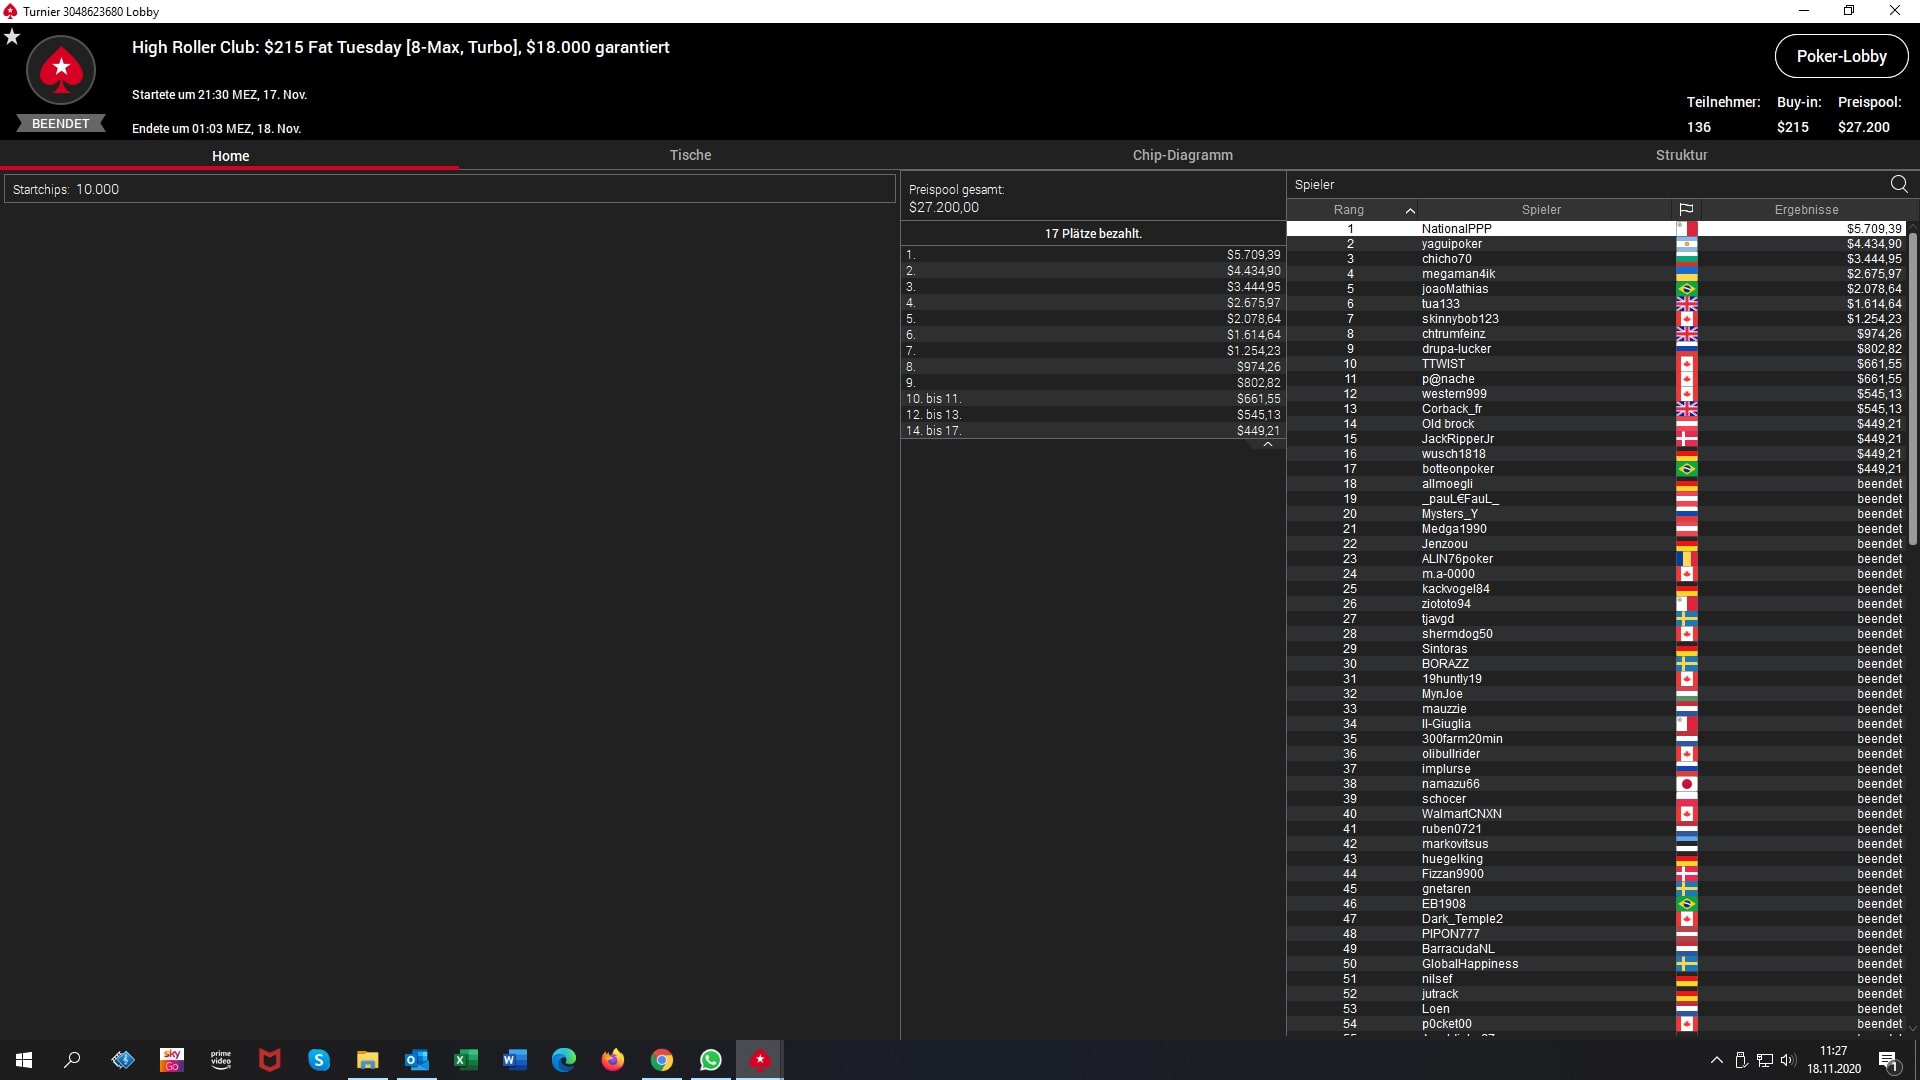The image size is (1920, 1080).
Task: Select player drupa-lucker in list
Action: tap(1596, 349)
